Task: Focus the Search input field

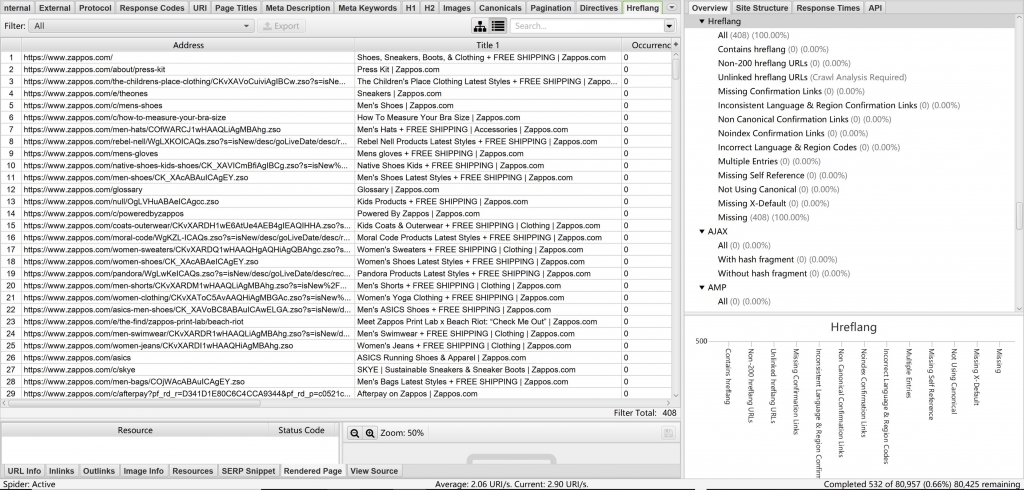Action: pos(587,26)
